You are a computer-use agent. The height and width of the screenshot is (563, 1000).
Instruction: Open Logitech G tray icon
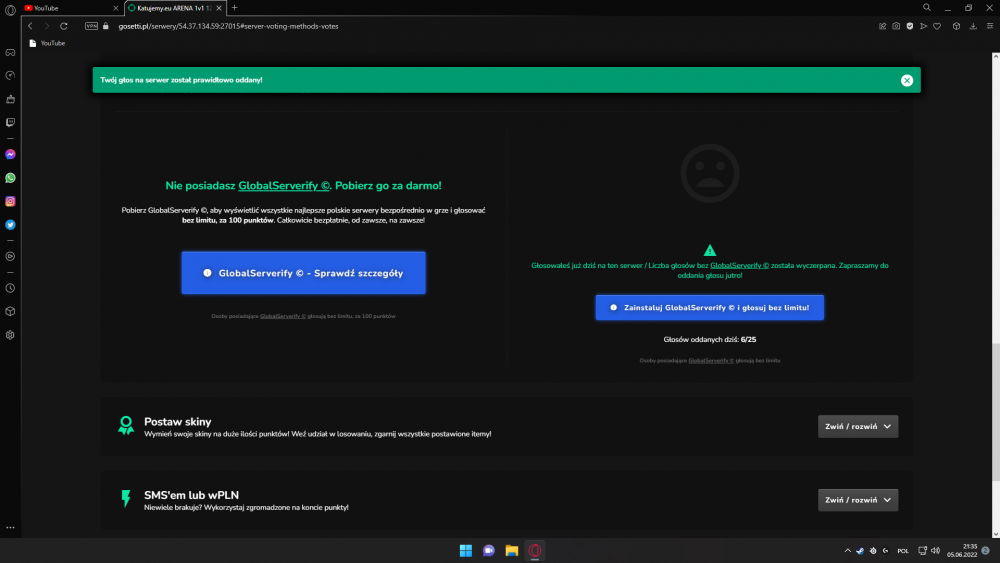(885, 551)
